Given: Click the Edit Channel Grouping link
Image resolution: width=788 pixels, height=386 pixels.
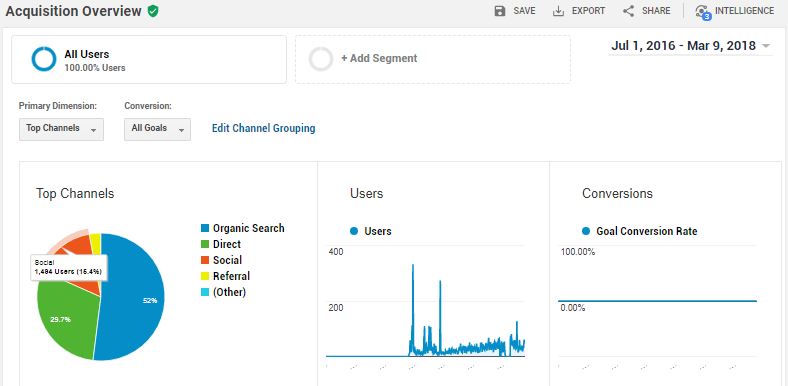Looking at the screenshot, I should [263, 128].
